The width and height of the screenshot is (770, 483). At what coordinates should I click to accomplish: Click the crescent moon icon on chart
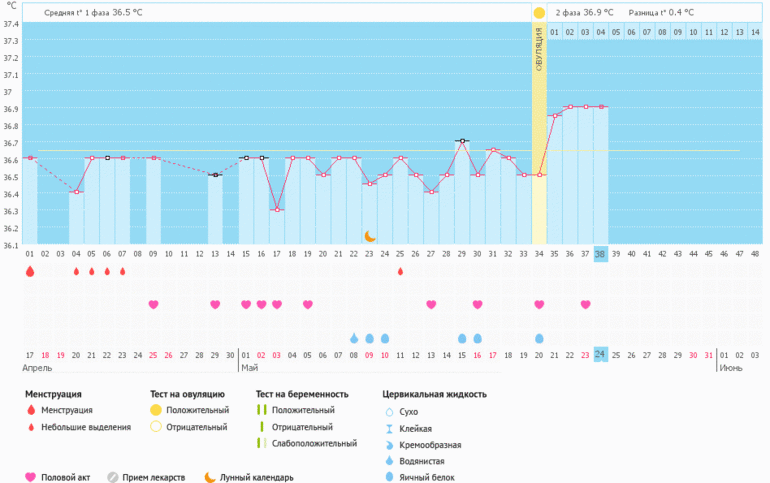(x=370, y=236)
